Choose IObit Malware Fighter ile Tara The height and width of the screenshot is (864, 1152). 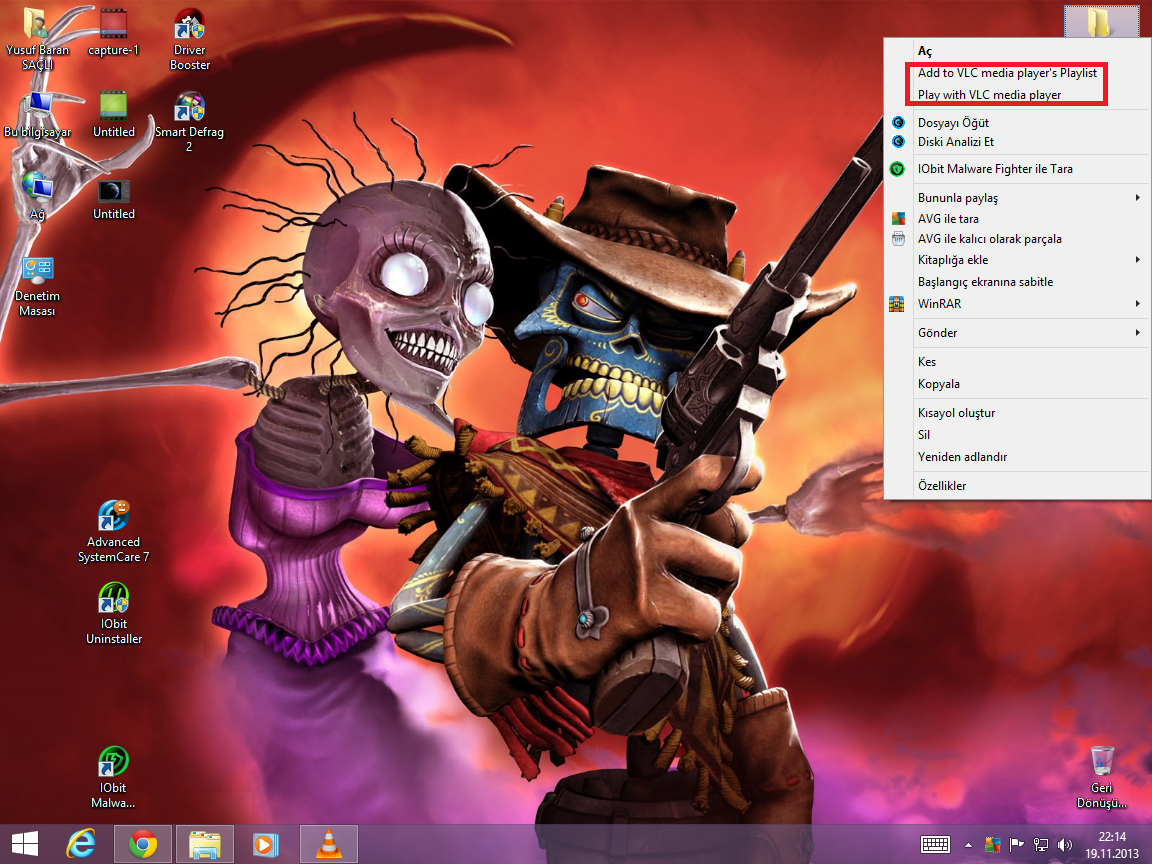(x=1017, y=169)
